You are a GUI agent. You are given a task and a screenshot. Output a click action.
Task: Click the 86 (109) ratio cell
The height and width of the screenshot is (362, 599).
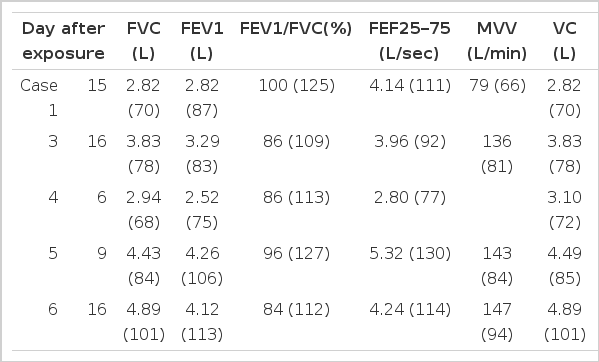(x=296, y=142)
